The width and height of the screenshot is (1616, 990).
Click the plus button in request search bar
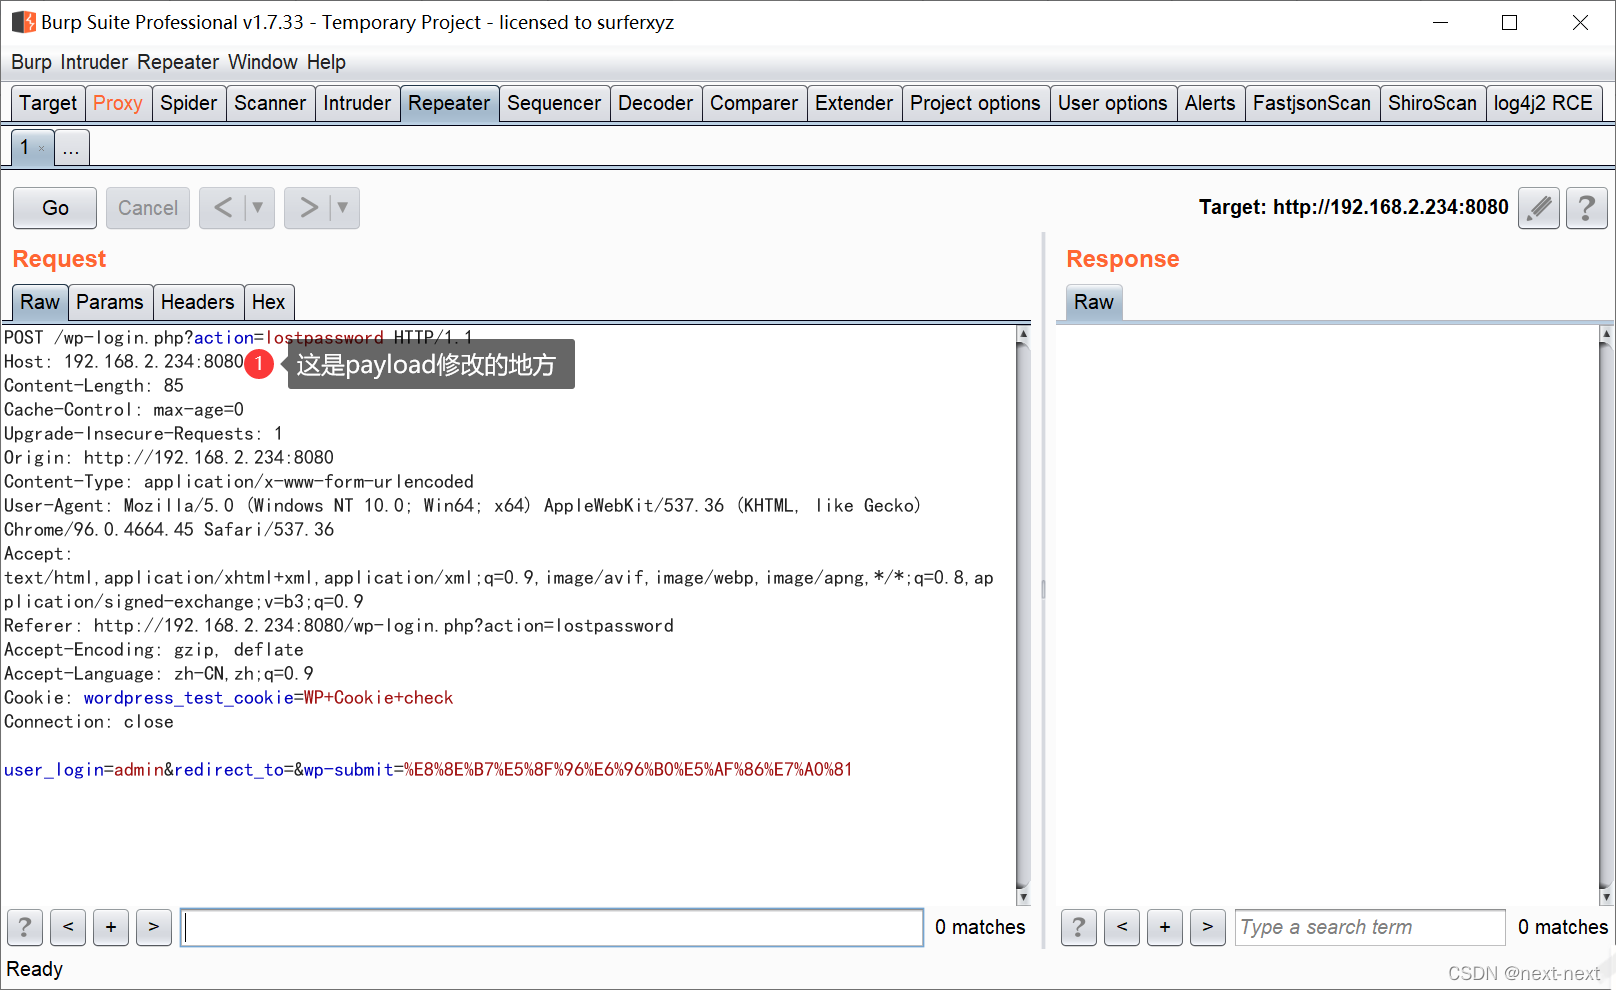click(111, 927)
